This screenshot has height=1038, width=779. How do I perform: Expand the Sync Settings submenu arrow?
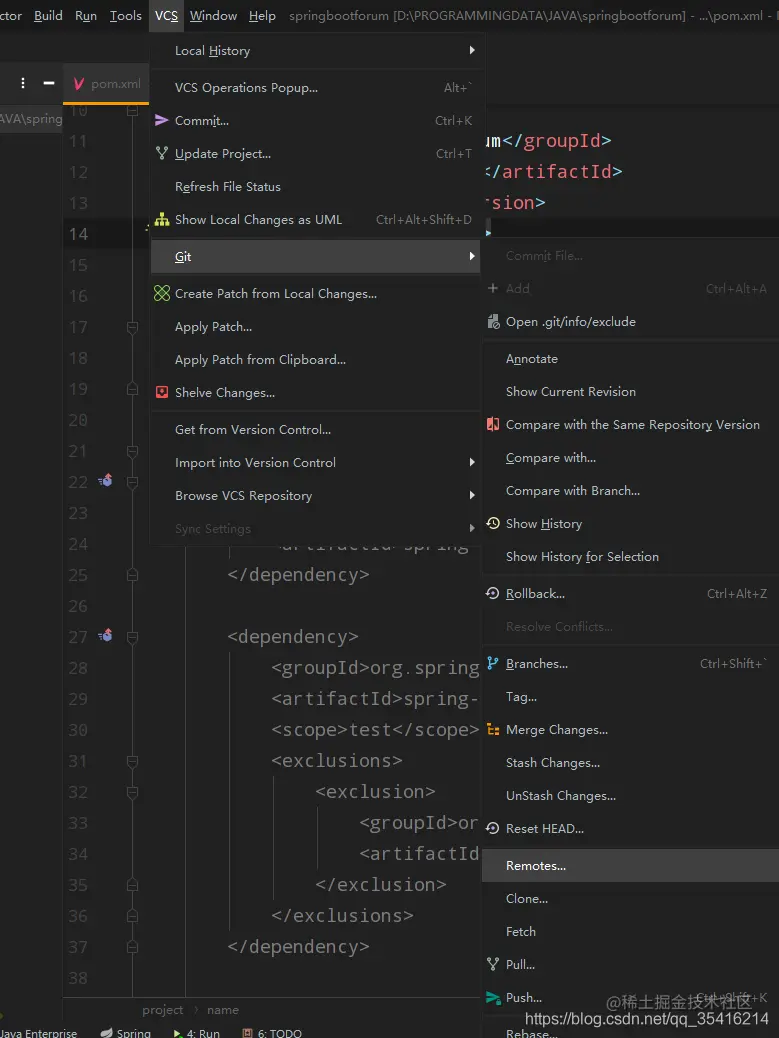point(472,528)
